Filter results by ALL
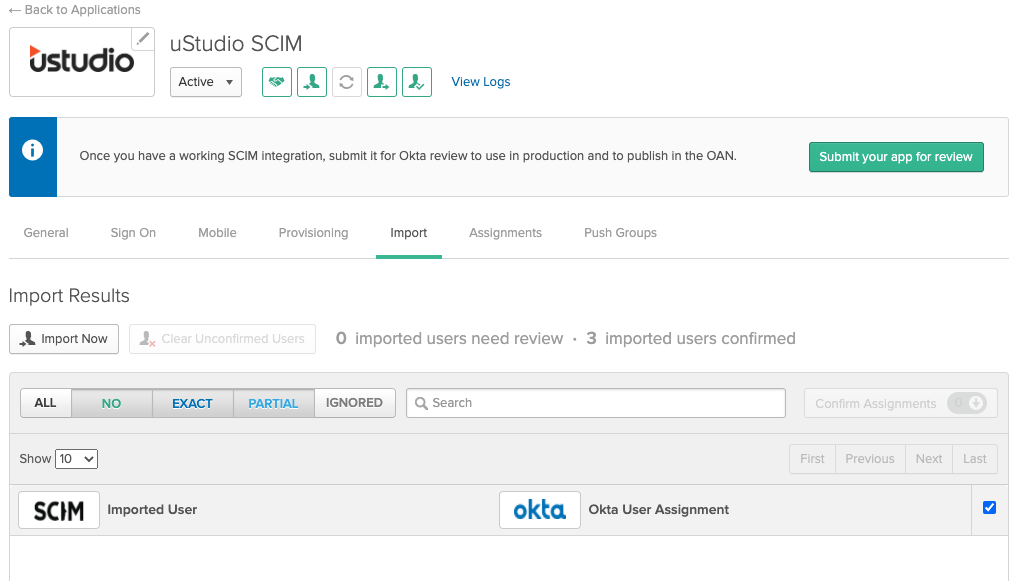1024x581 pixels. (46, 403)
